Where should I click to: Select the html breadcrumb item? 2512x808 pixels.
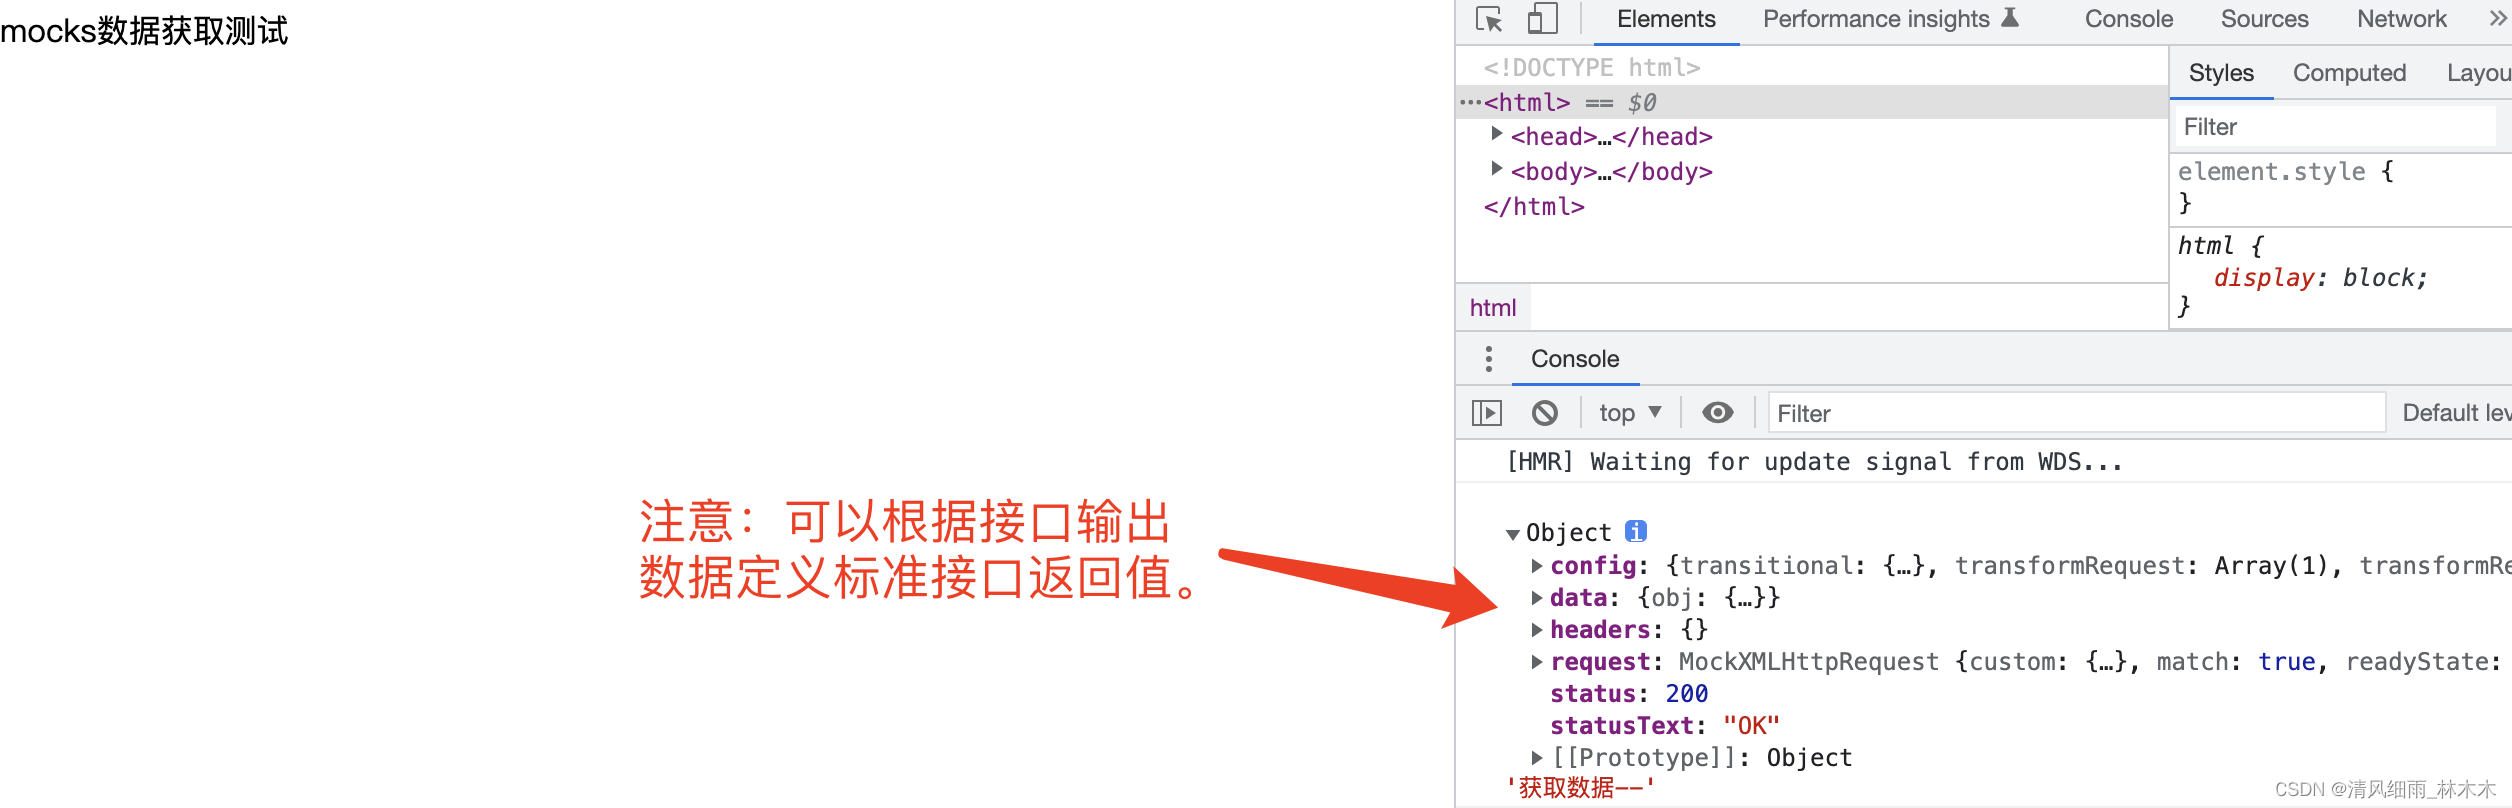click(x=1493, y=308)
